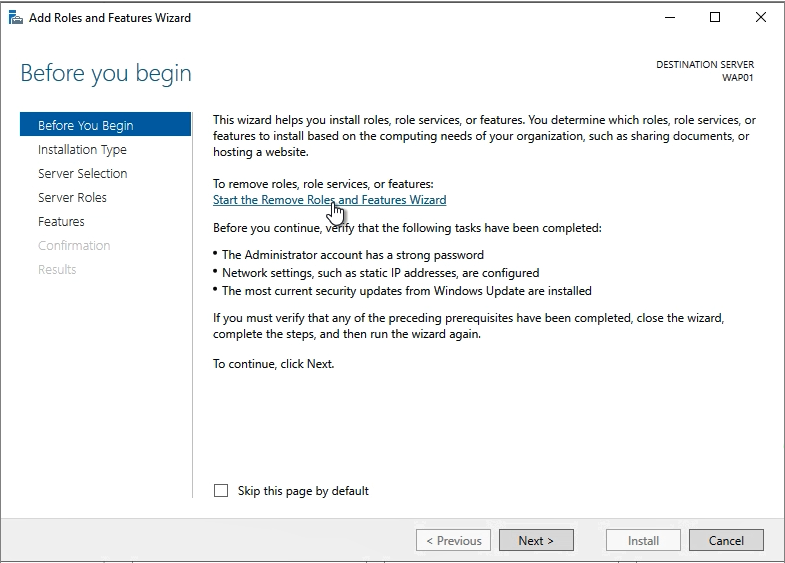
Task: Go to the Installation Type step
Action: click(82, 150)
